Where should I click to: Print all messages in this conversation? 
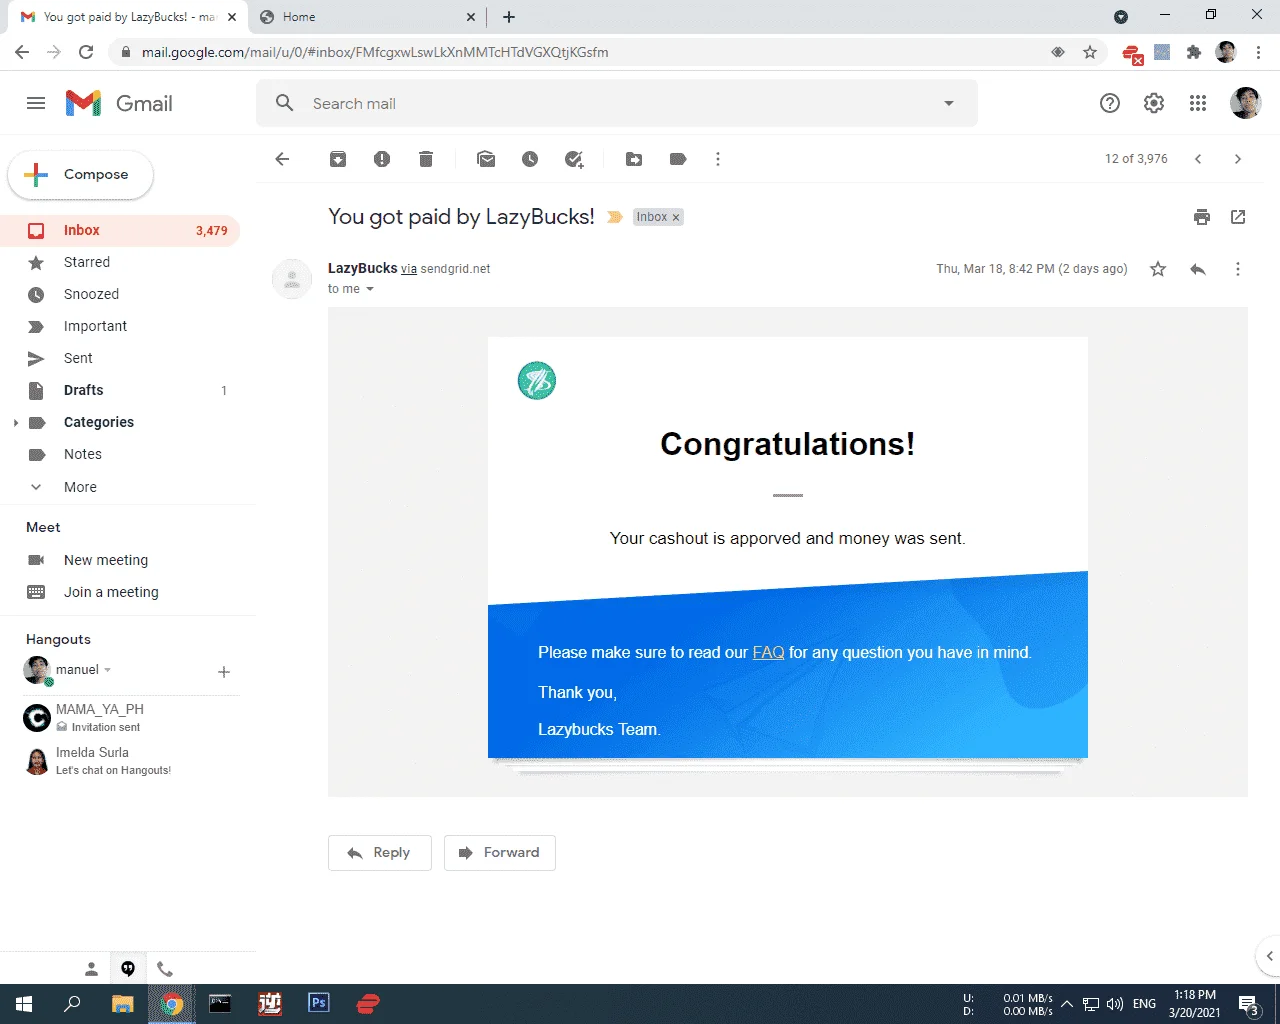point(1202,217)
